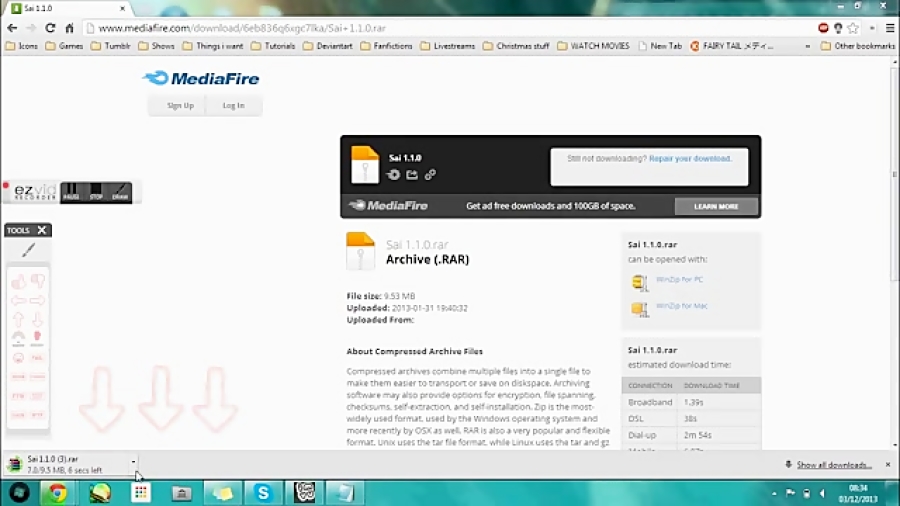Image resolution: width=900 pixels, height=506 pixels.
Task: Pick the right arrow stamp
Action: point(38,300)
